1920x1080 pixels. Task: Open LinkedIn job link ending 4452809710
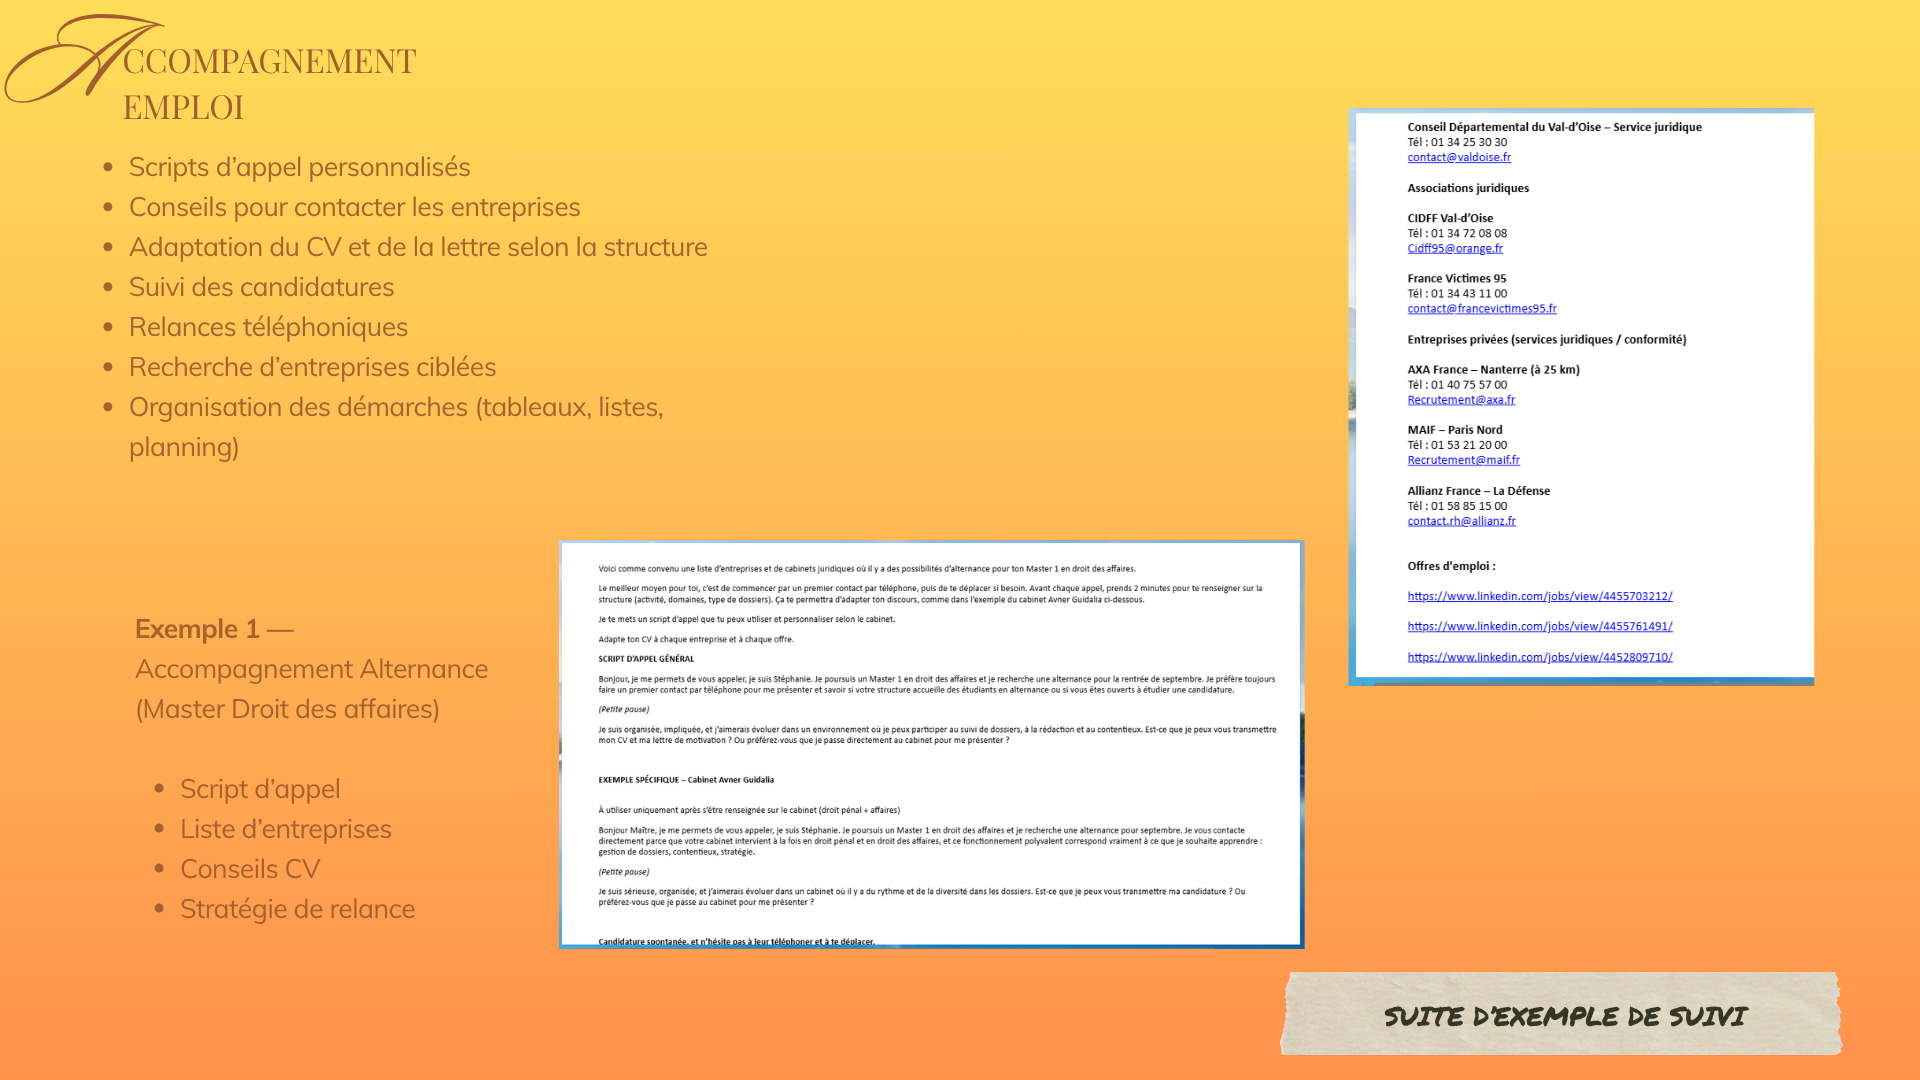(x=1540, y=658)
